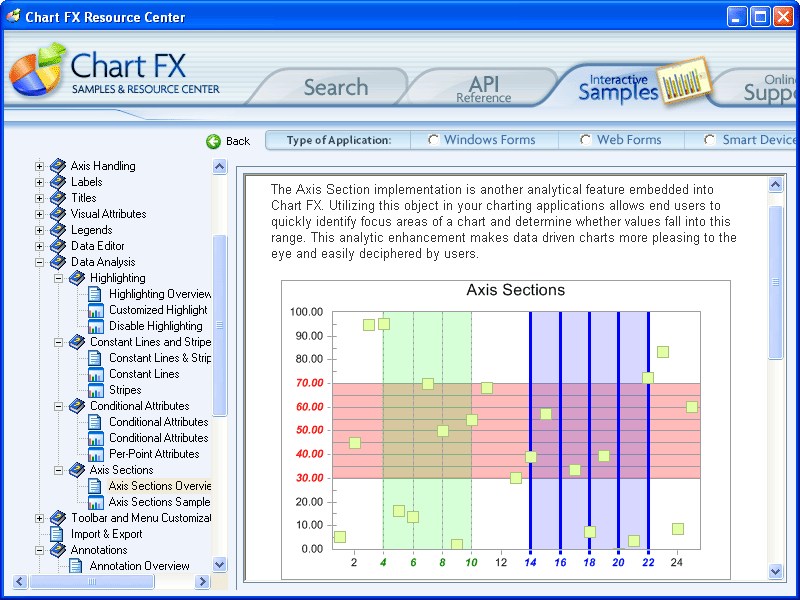Viewport: 800px width, 600px height.
Task: Click the Constant Lines and Stripes book icon
Action: tap(77, 342)
